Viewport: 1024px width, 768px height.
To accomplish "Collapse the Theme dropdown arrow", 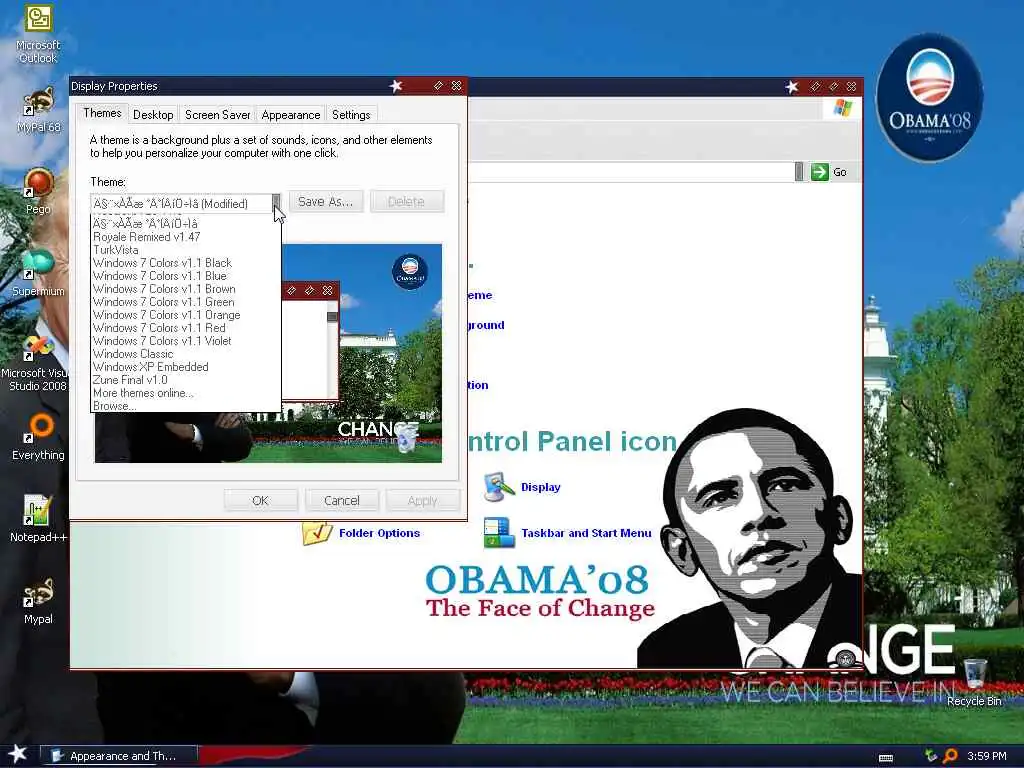I will coord(276,203).
